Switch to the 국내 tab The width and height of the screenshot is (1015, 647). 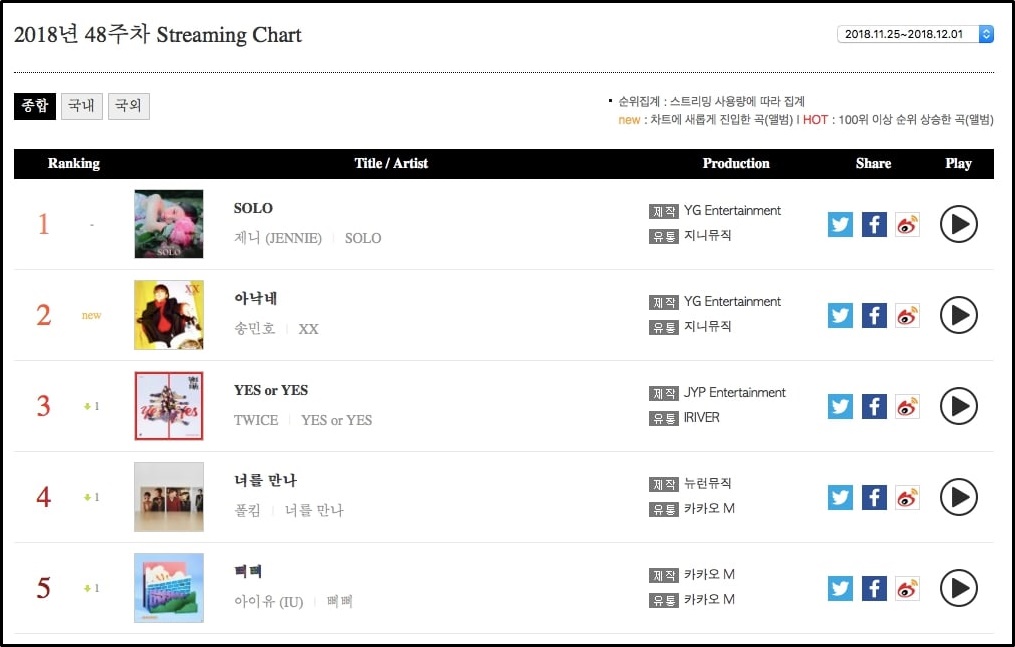81,105
